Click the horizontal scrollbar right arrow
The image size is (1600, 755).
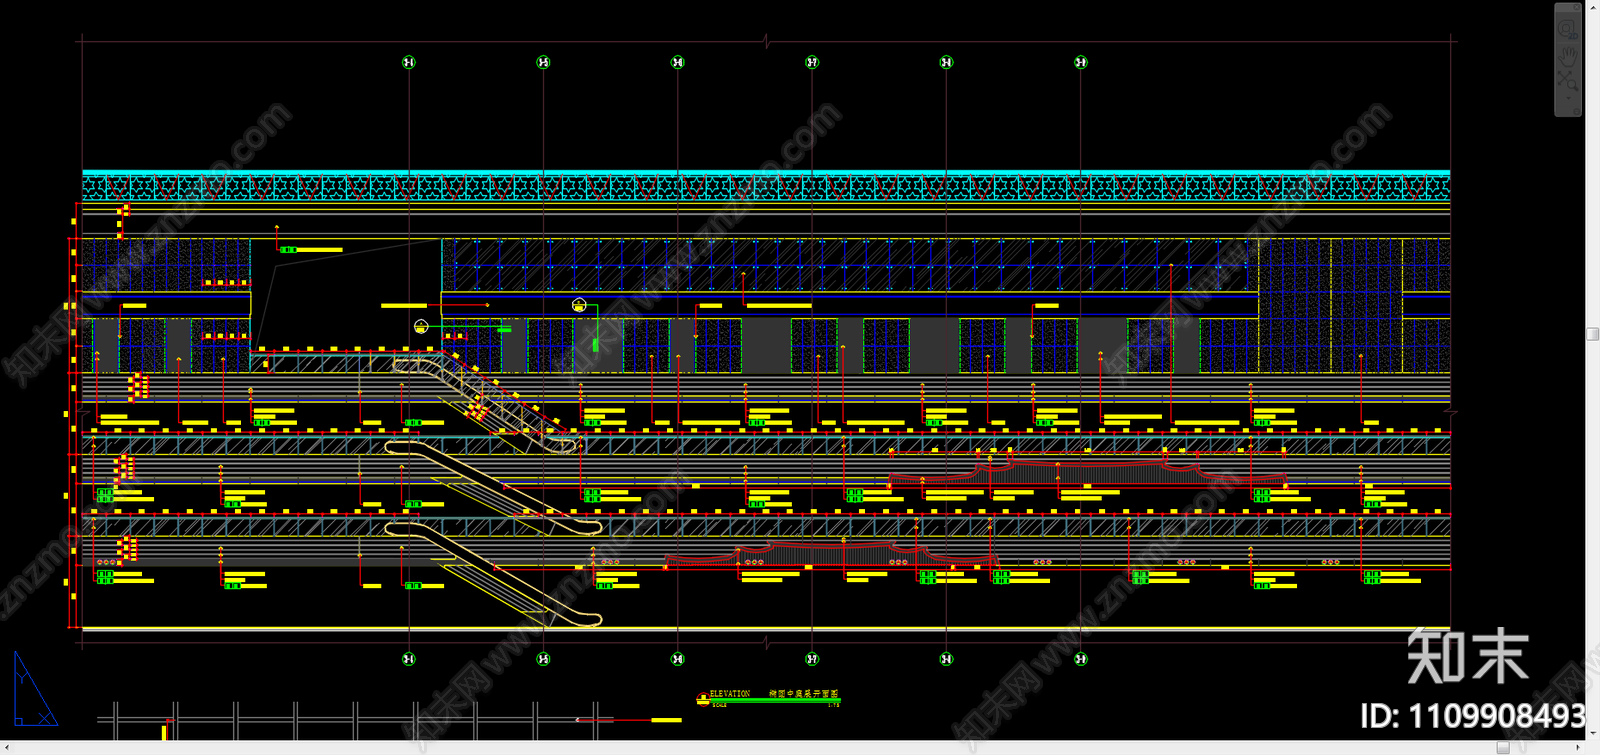pos(1578,748)
